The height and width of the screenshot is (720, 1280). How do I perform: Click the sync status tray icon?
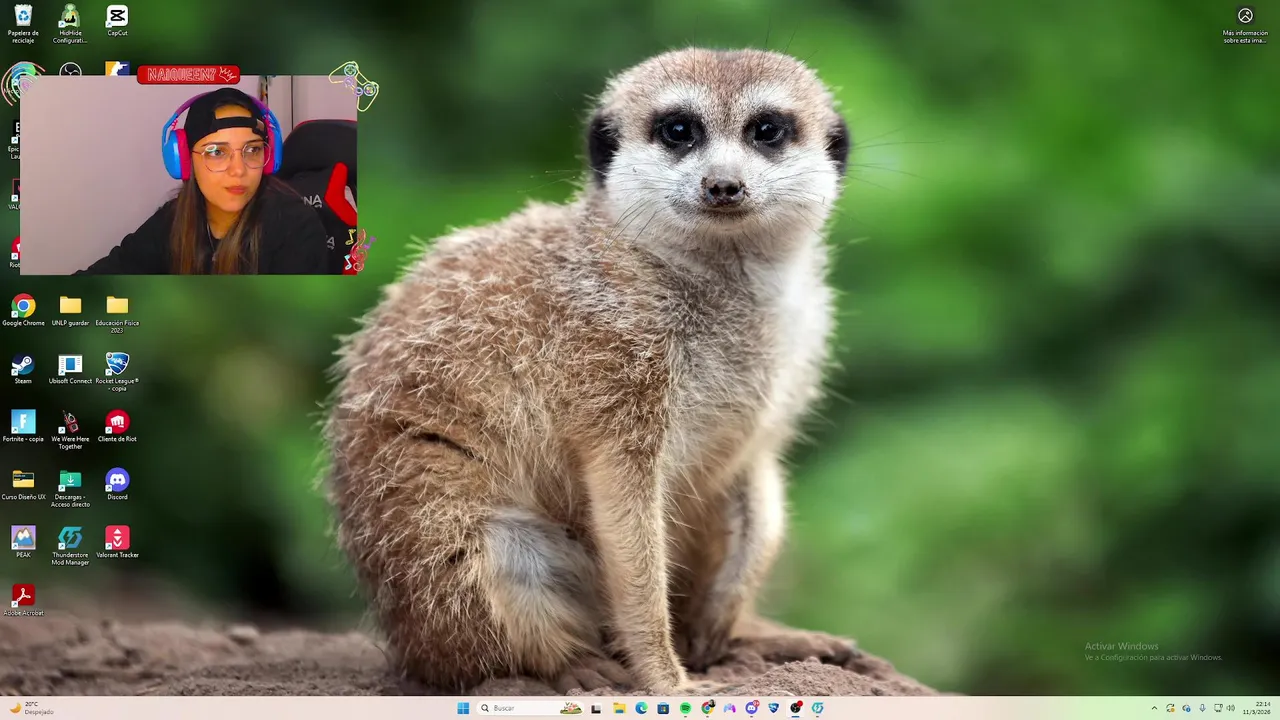(x=1170, y=708)
